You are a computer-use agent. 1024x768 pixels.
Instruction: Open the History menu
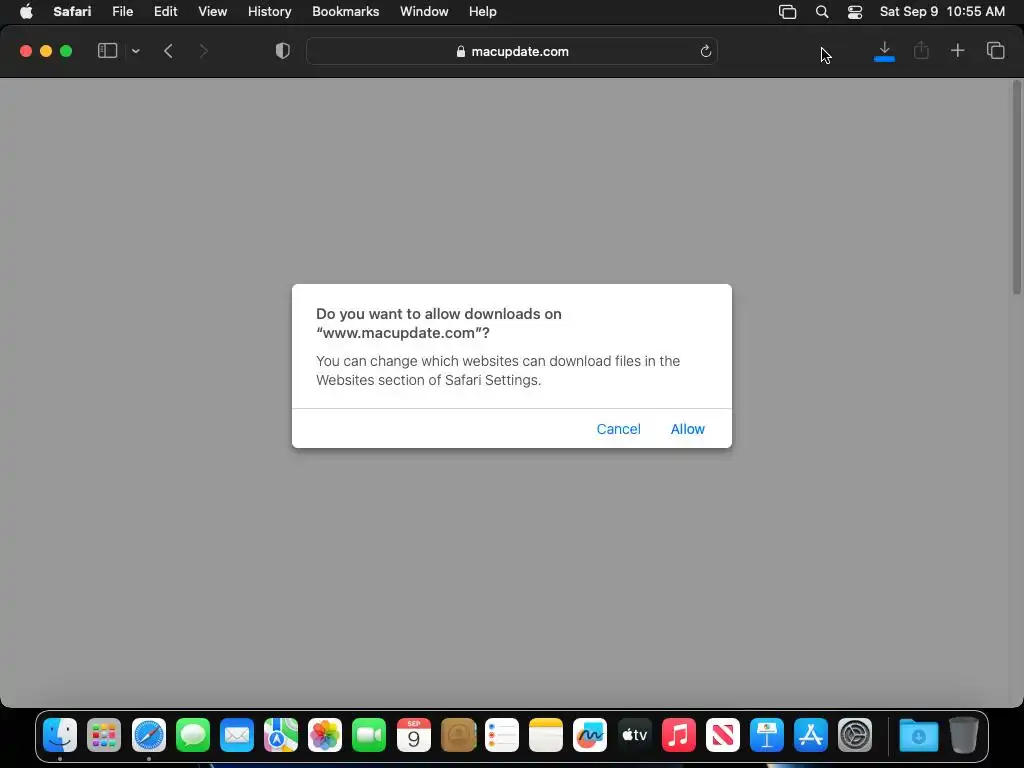coord(269,12)
